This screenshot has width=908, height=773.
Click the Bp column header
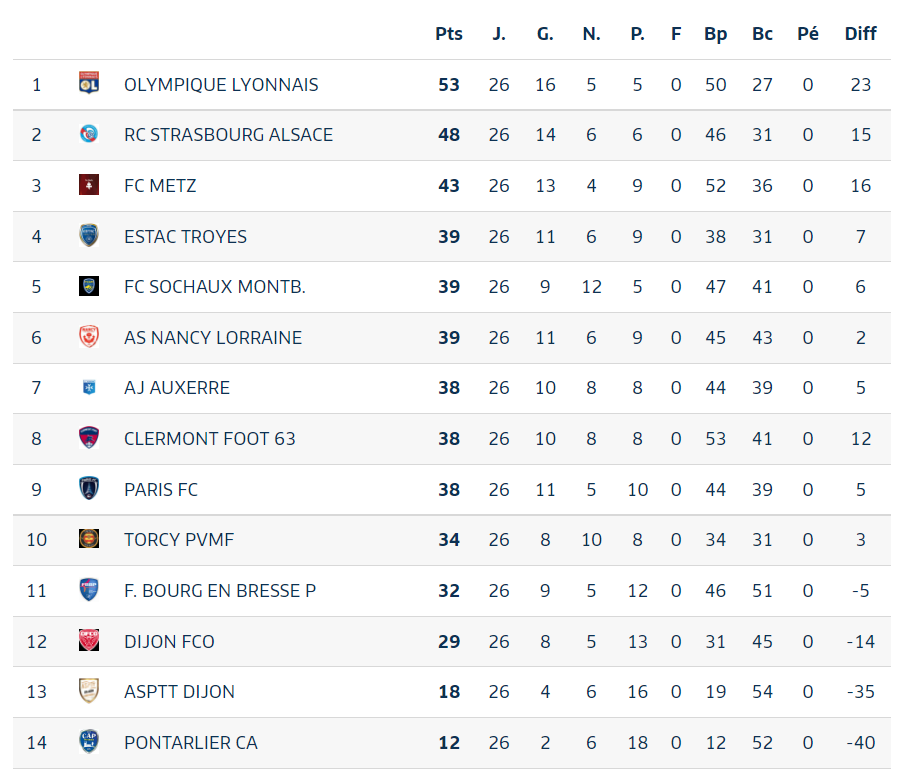coord(715,33)
